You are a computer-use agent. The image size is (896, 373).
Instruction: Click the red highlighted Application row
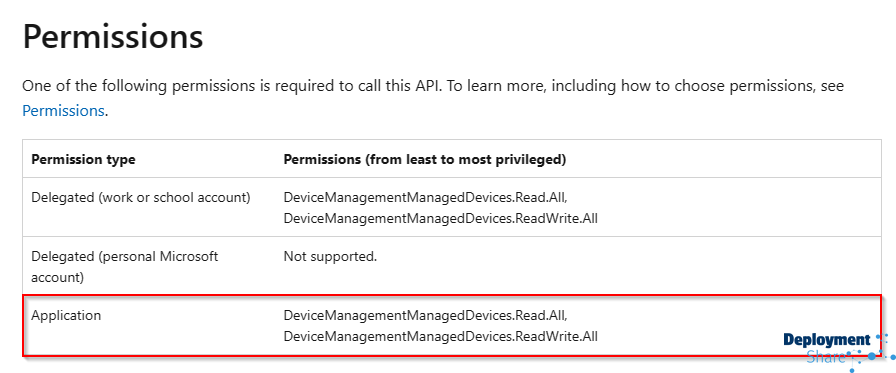[452, 326]
